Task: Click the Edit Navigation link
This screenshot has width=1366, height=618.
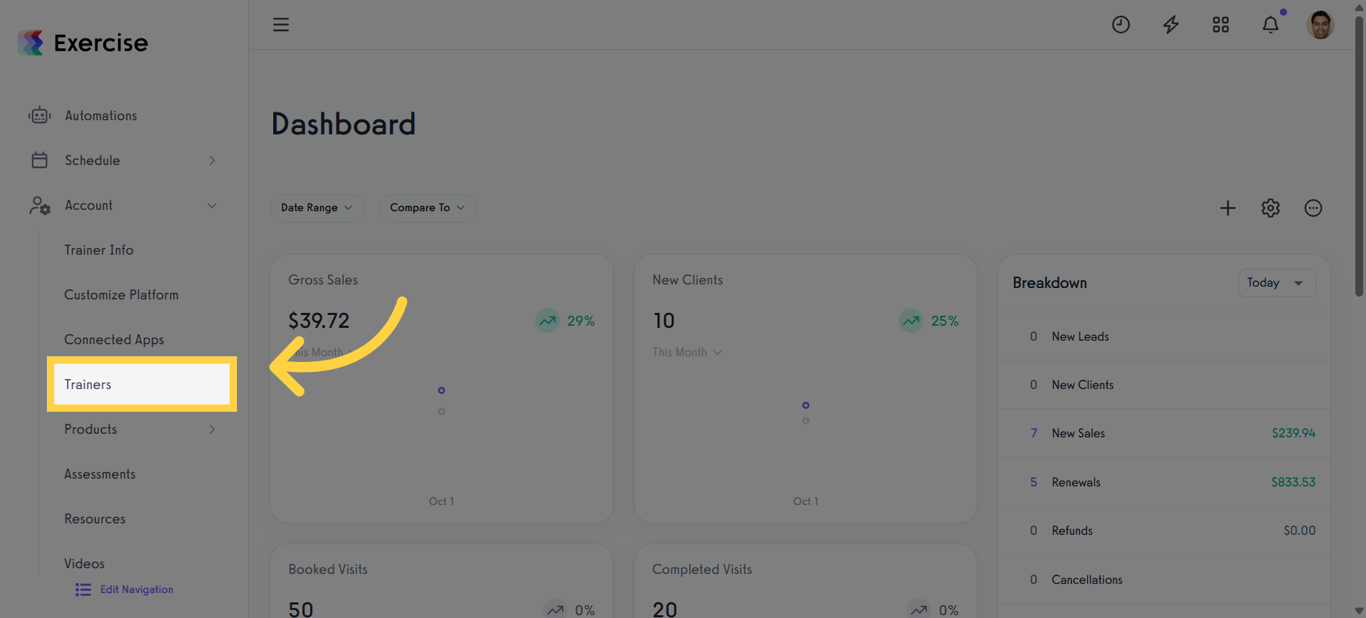Action: click(x=125, y=590)
